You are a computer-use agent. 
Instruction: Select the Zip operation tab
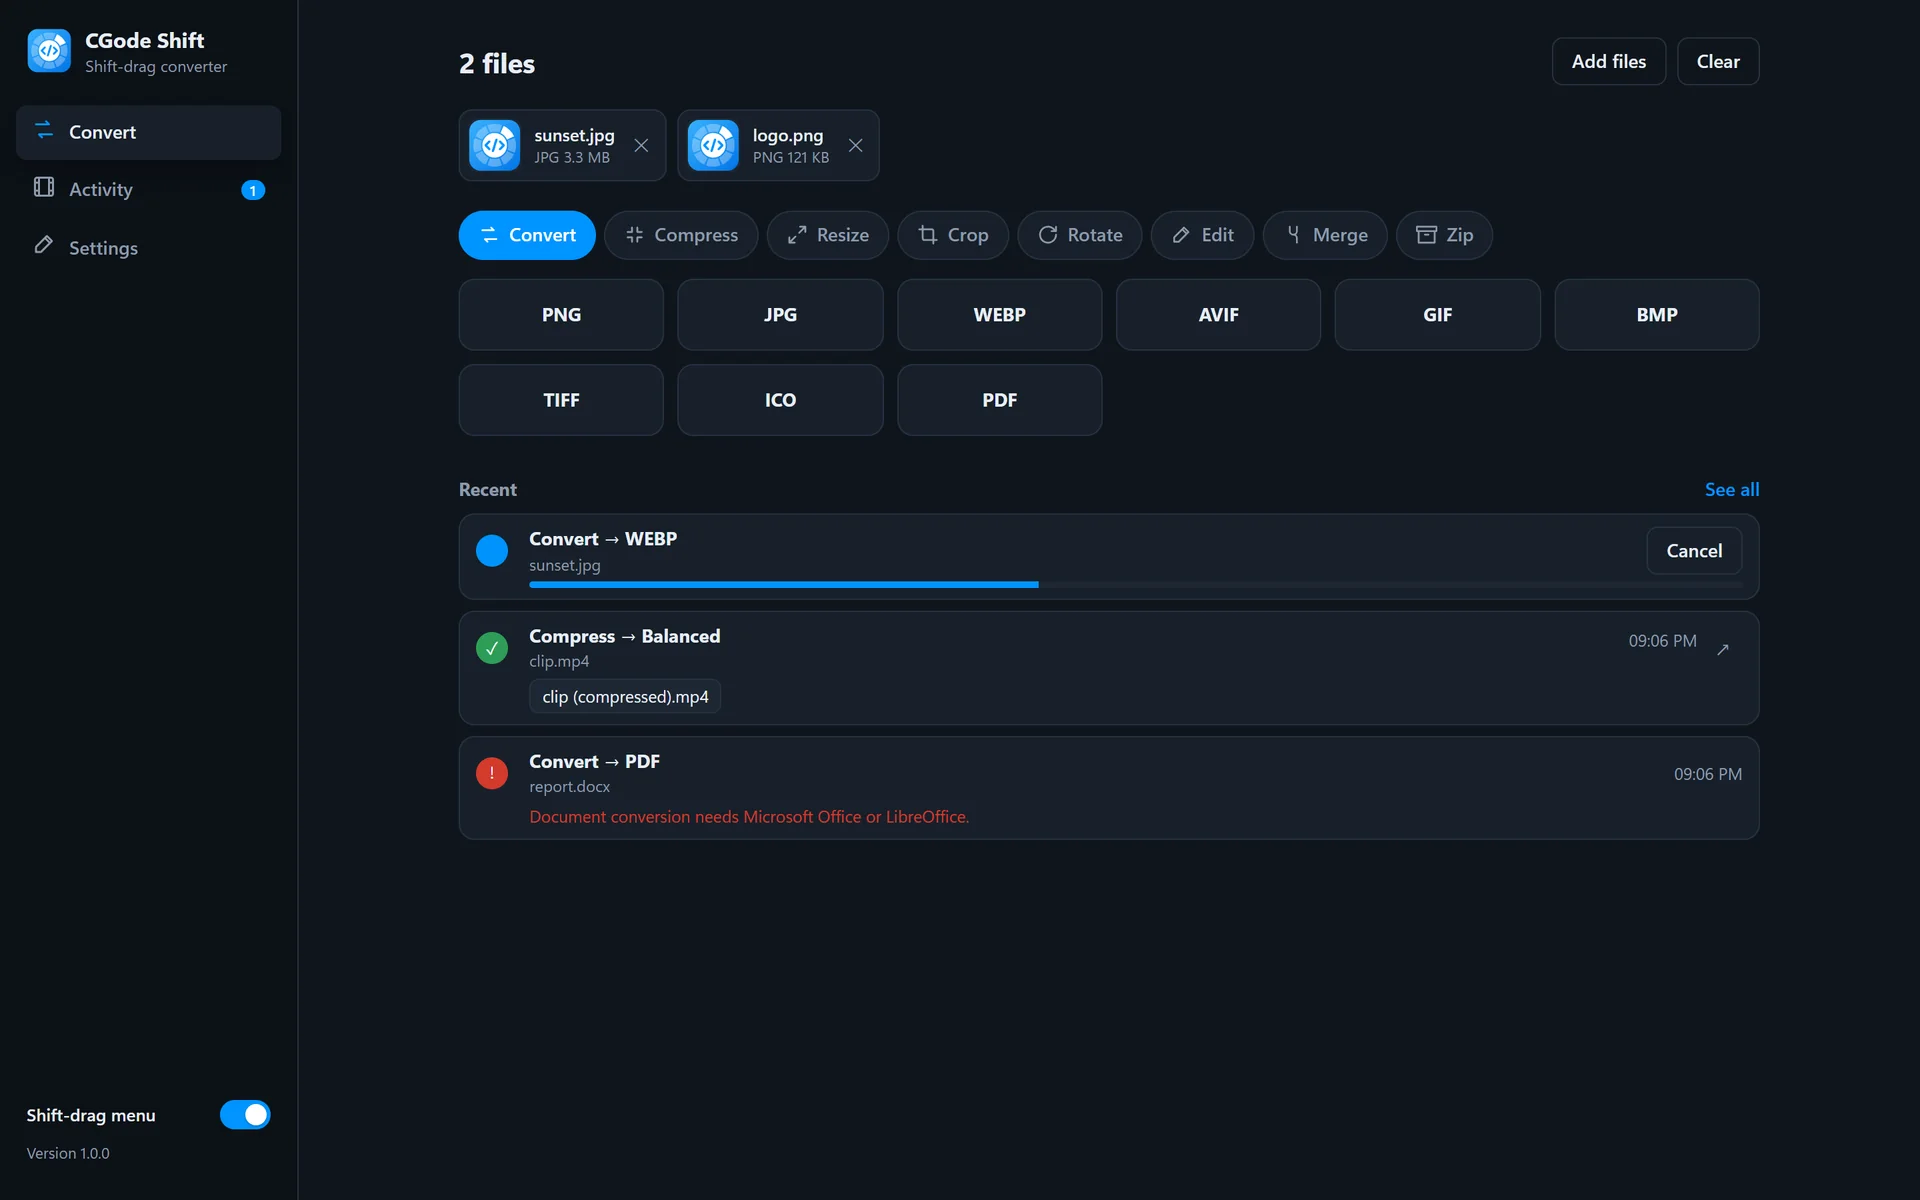[1444, 235]
